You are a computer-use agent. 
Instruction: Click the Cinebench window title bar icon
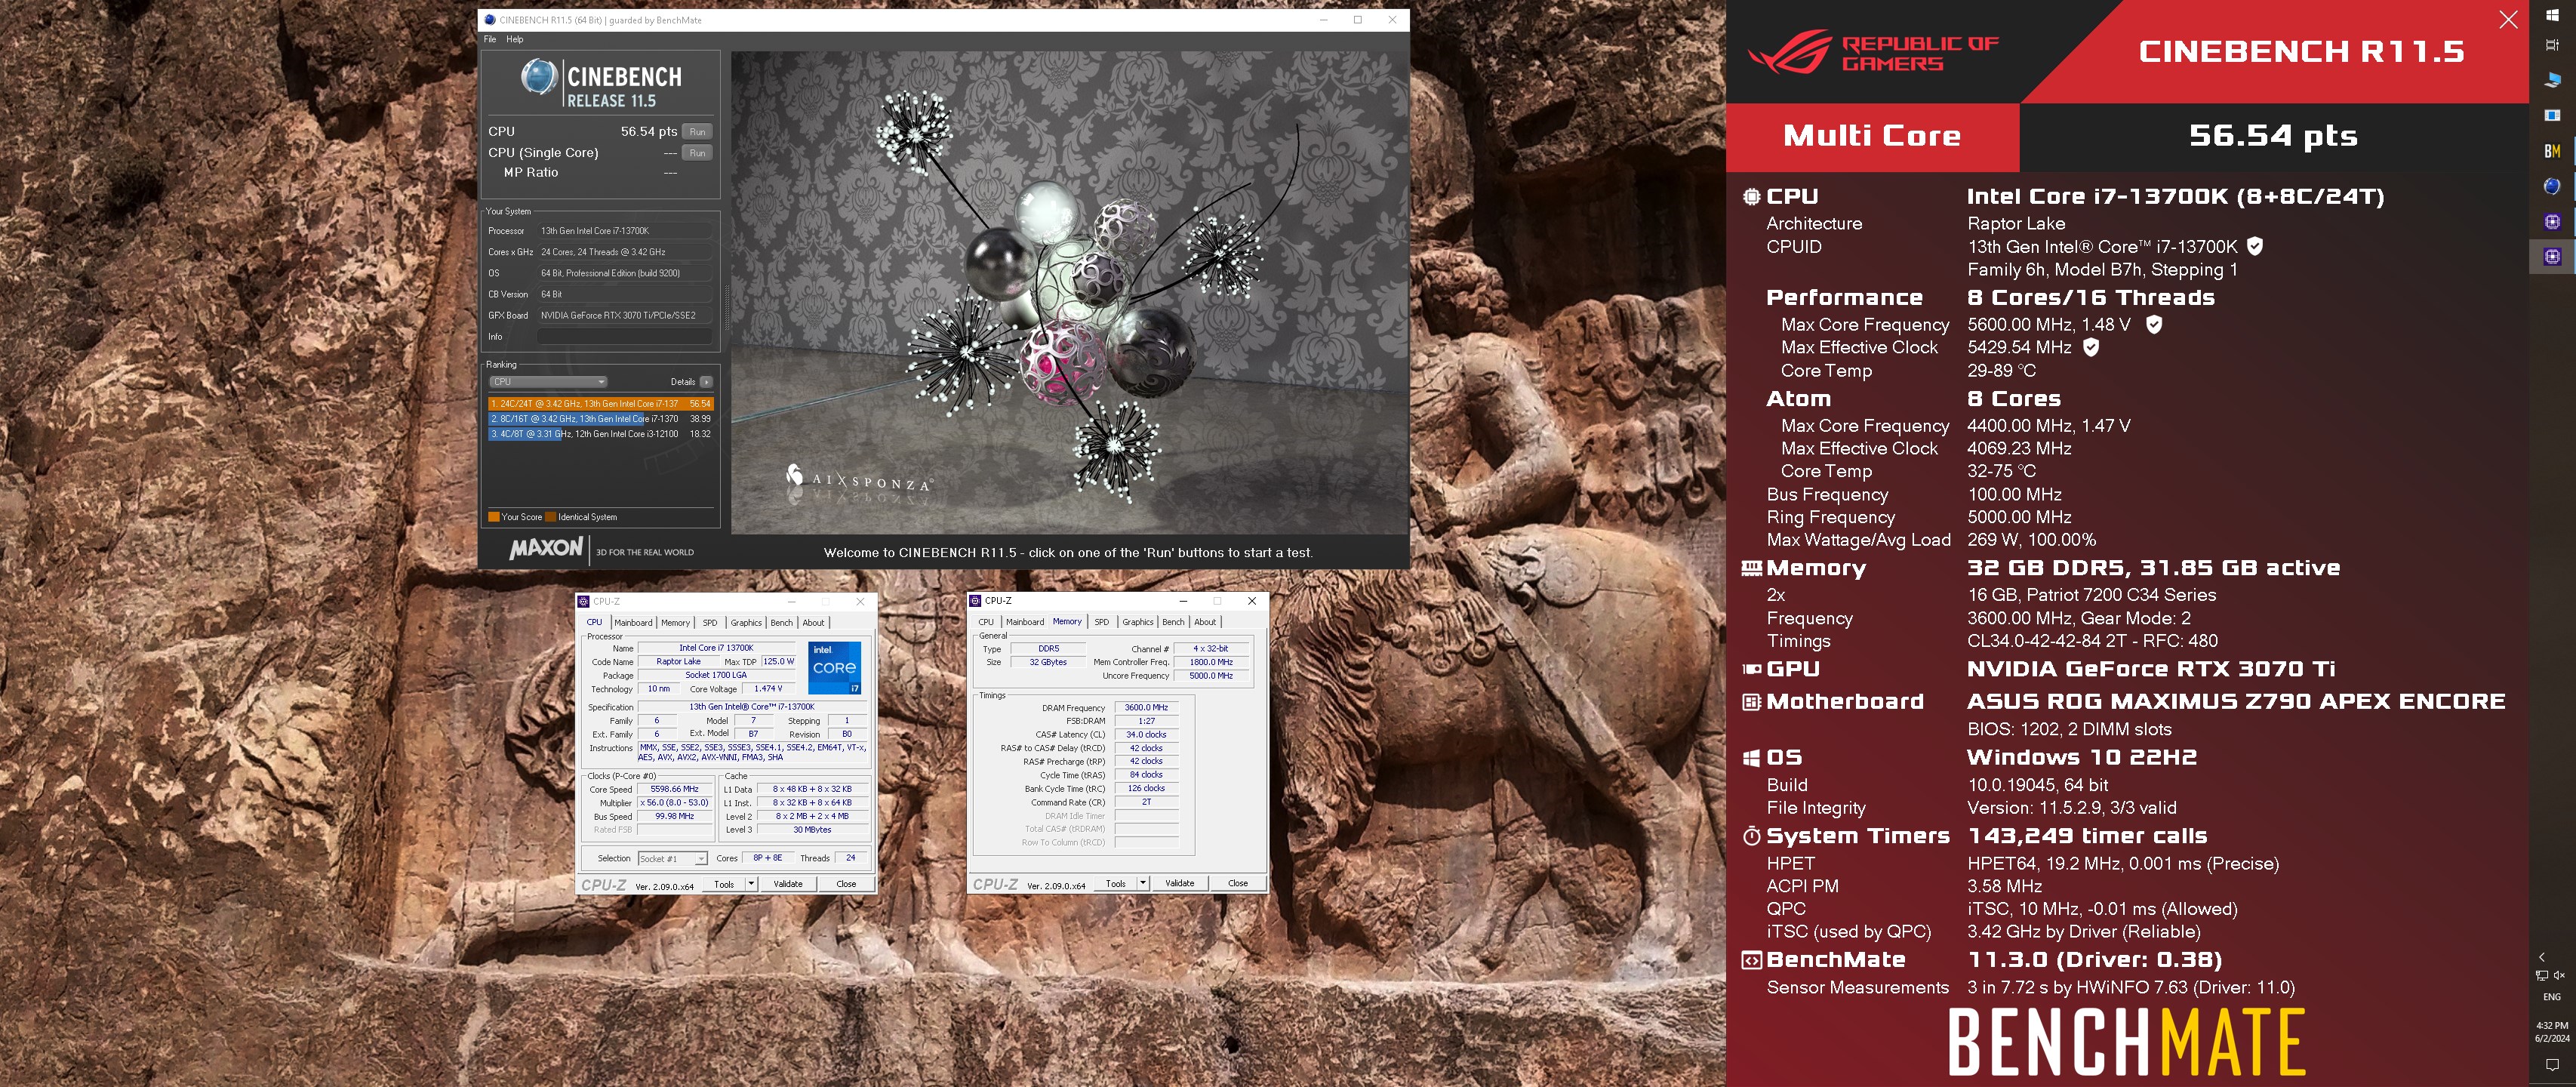tap(489, 20)
